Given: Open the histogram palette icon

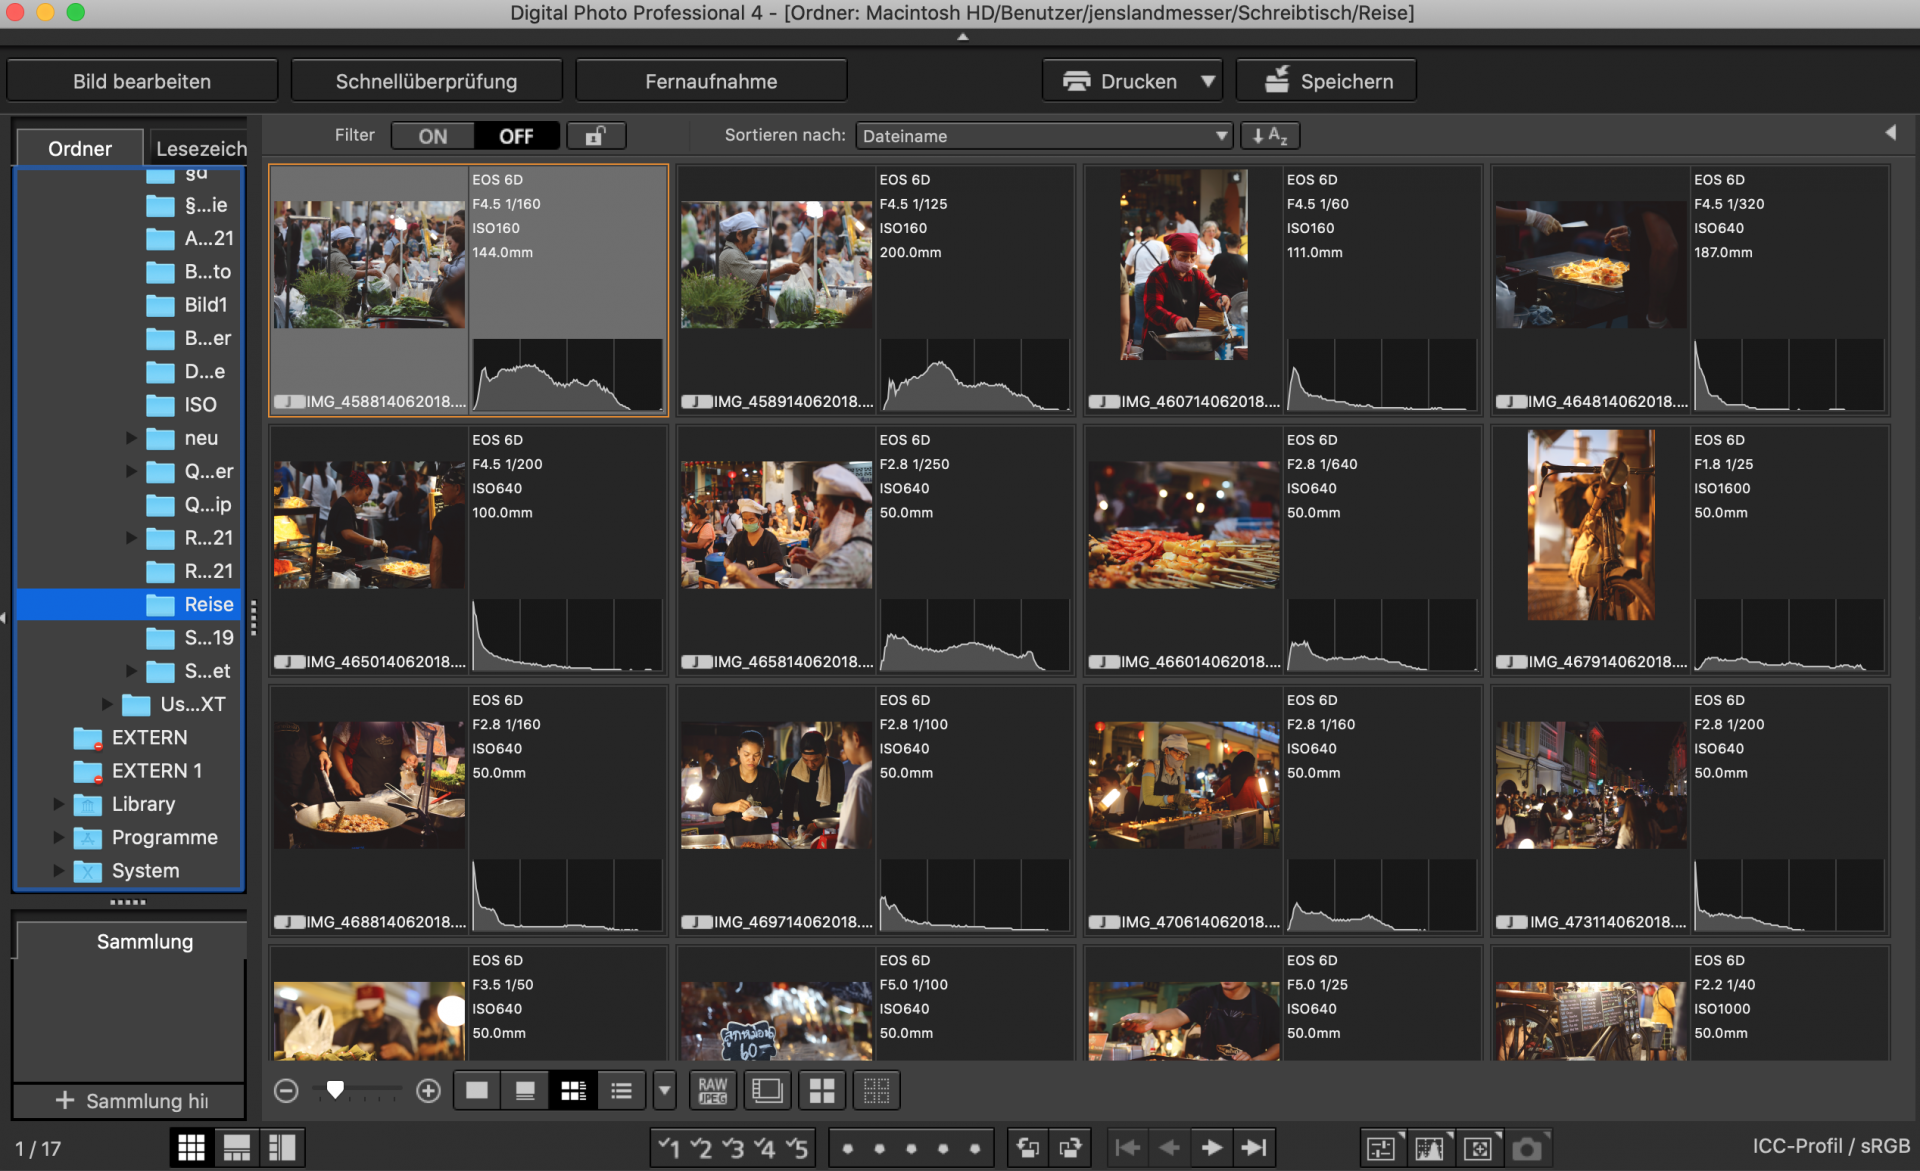Looking at the screenshot, I should pyautogui.click(x=1430, y=1148).
